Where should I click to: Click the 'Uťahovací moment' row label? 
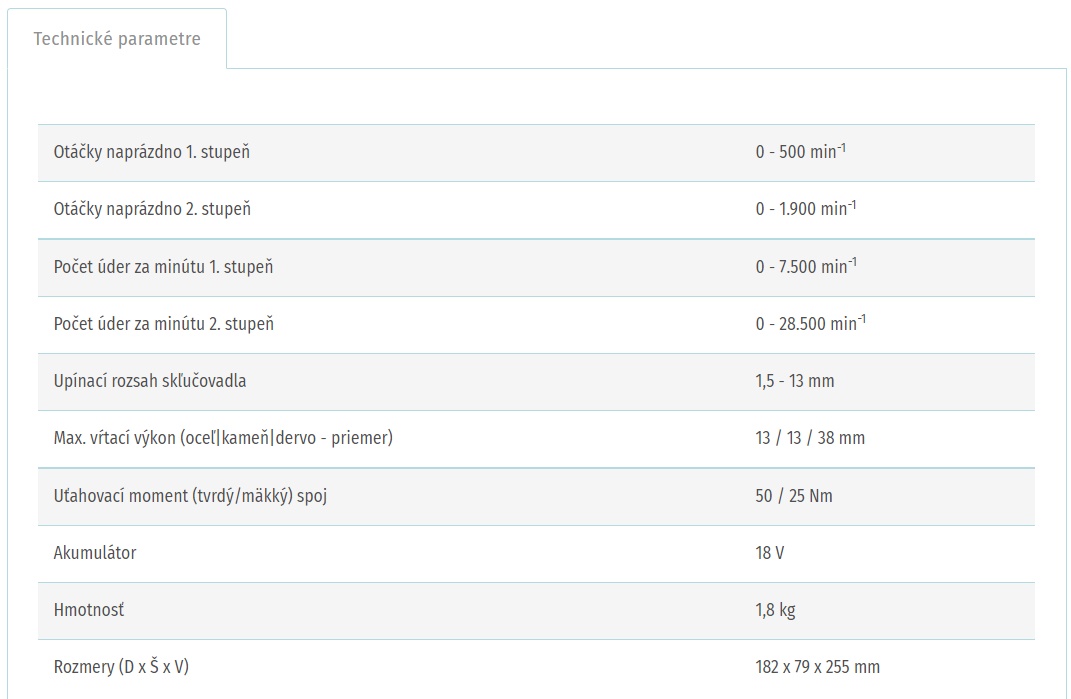[190, 496]
